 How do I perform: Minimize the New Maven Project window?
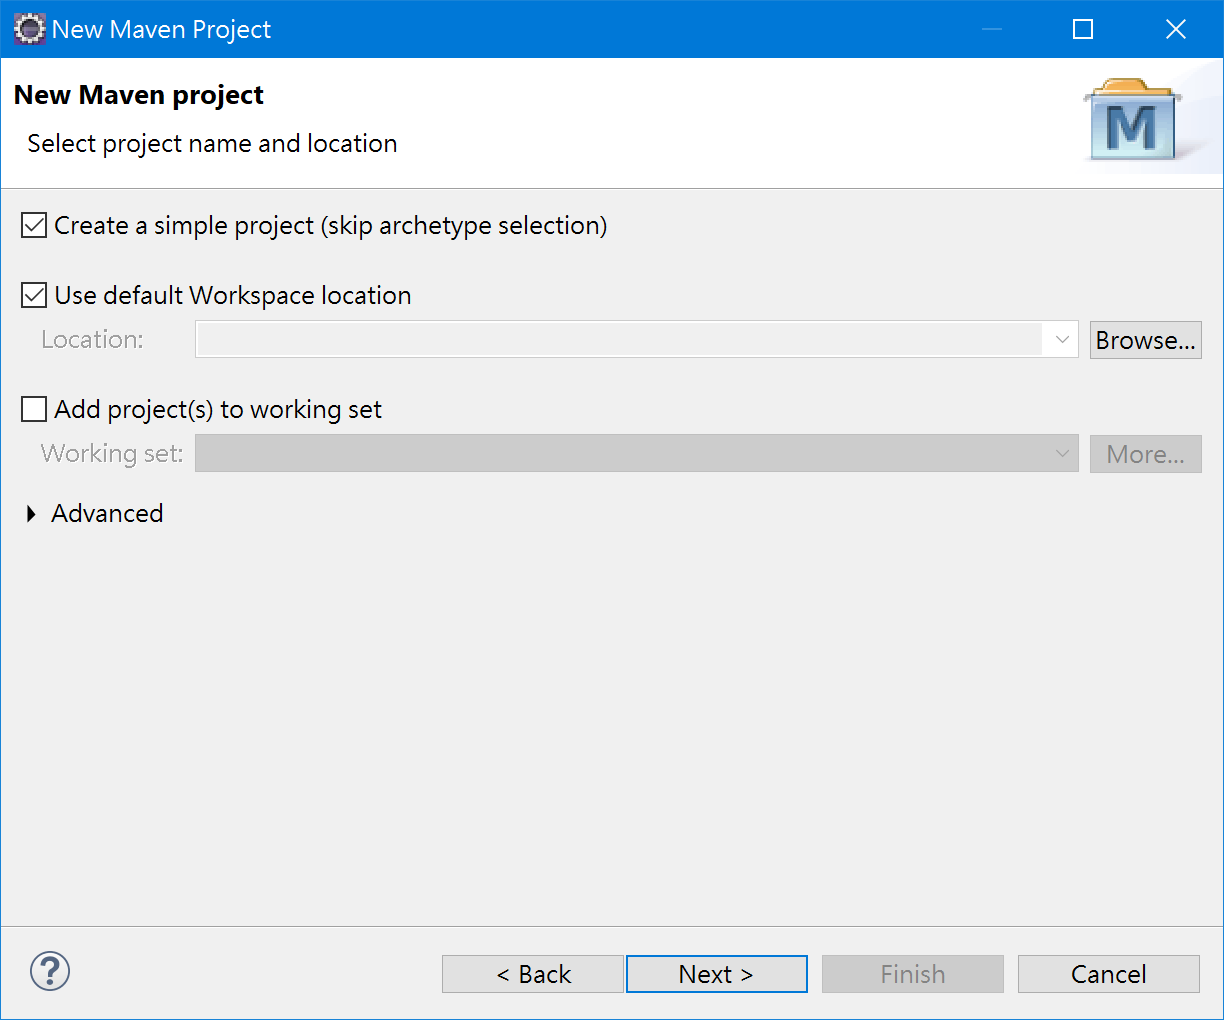pyautogui.click(x=991, y=29)
